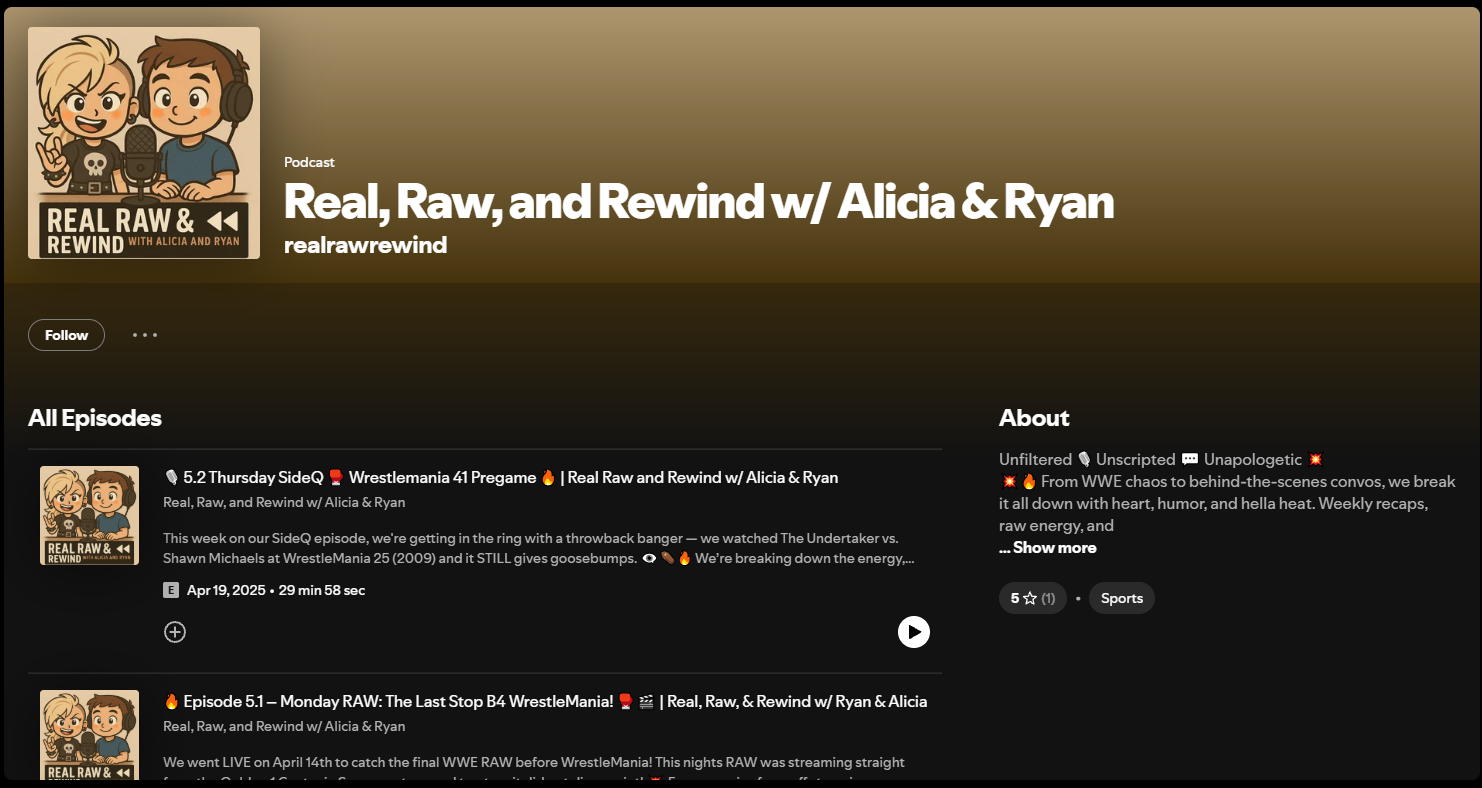The image size is (1482, 788).
Task: Click the About heading
Action: pyautogui.click(x=1034, y=418)
